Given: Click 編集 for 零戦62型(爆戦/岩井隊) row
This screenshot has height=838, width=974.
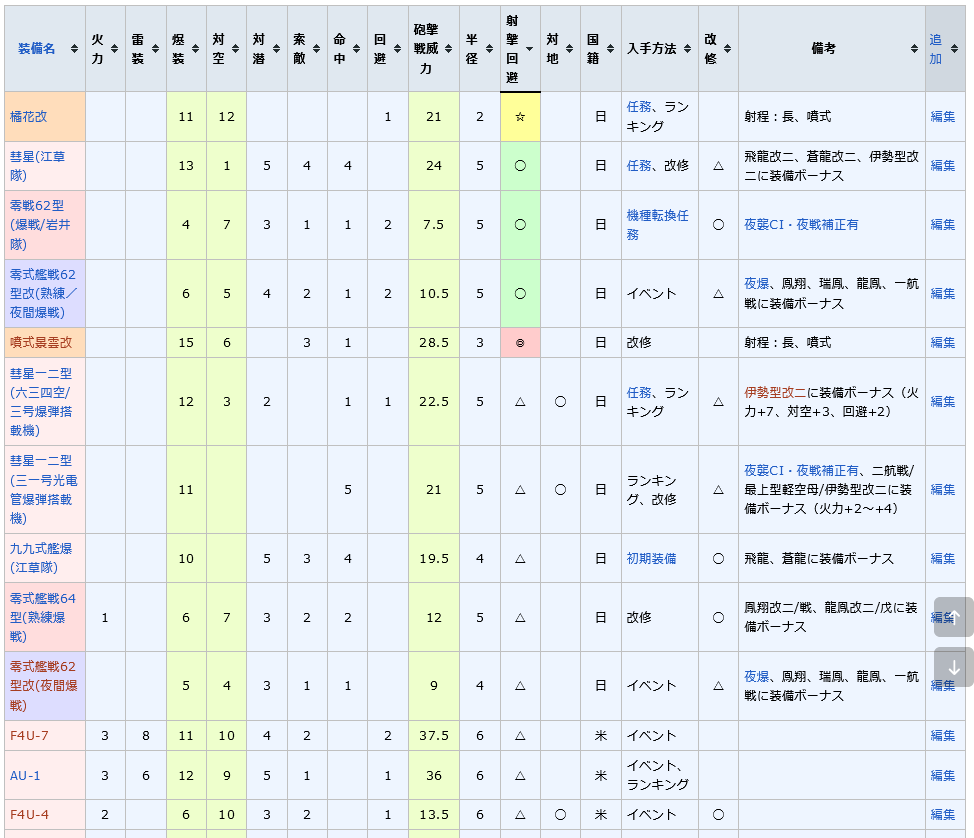Looking at the screenshot, I should click(942, 224).
